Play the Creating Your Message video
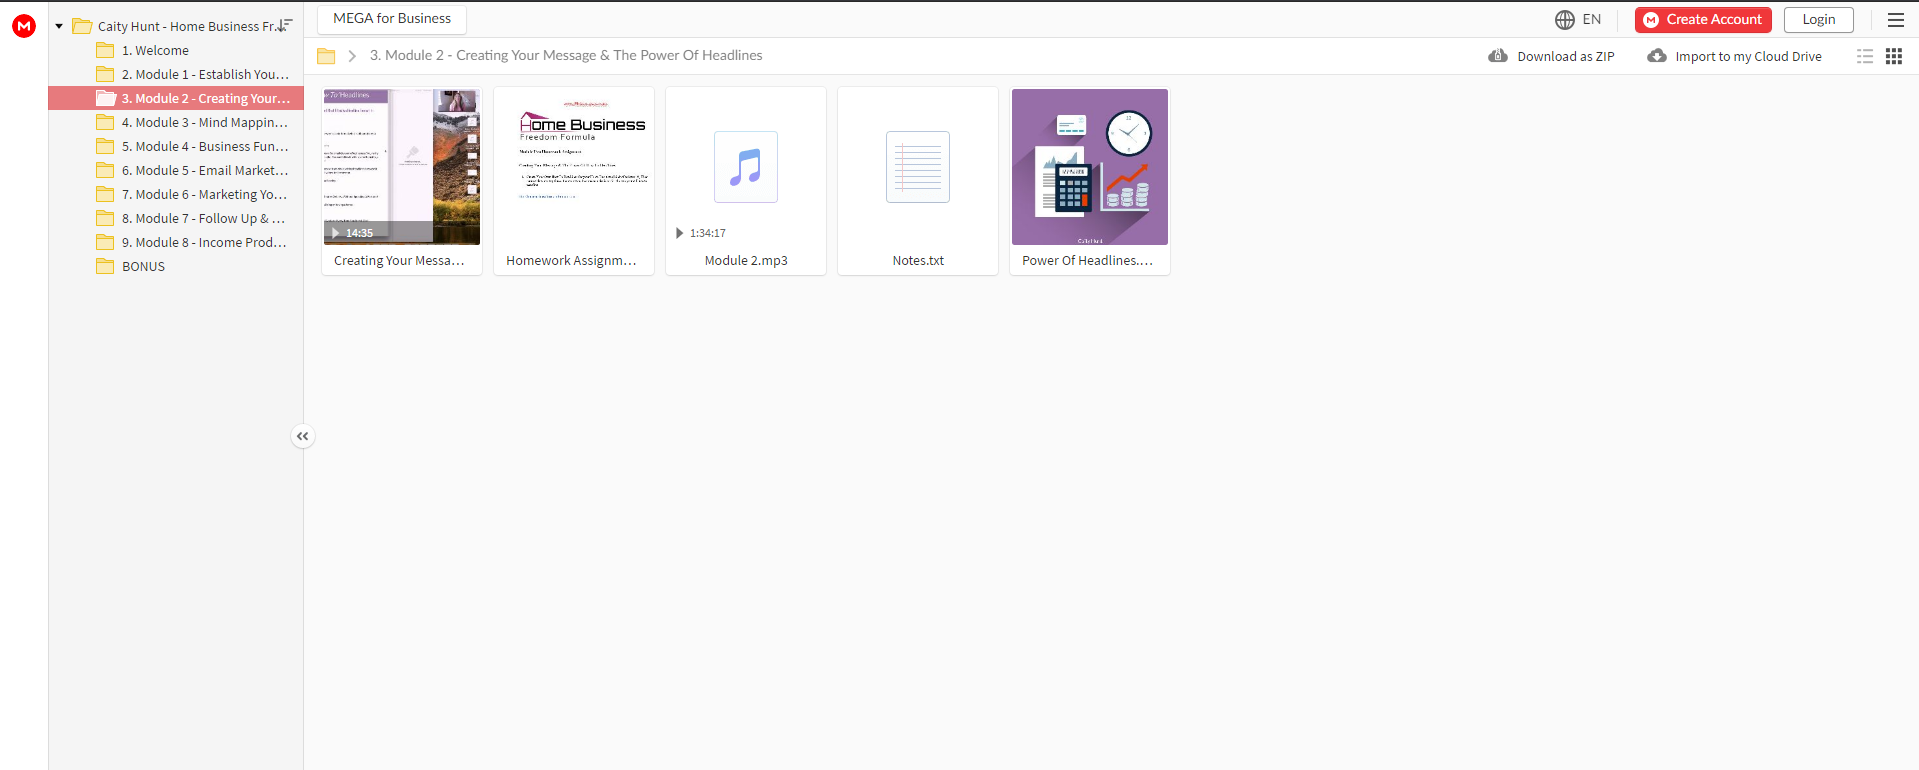Image resolution: width=1919 pixels, height=770 pixels. (402, 167)
